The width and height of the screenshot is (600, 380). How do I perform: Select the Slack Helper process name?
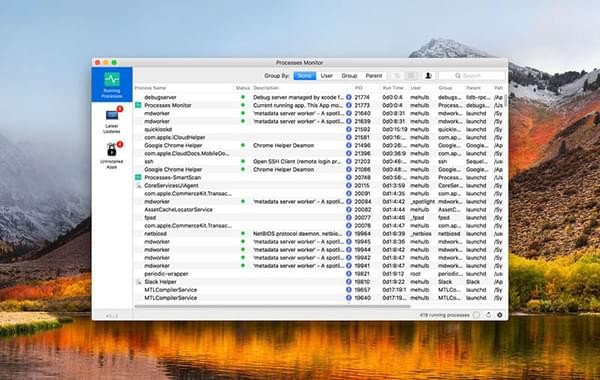[x=160, y=282]
